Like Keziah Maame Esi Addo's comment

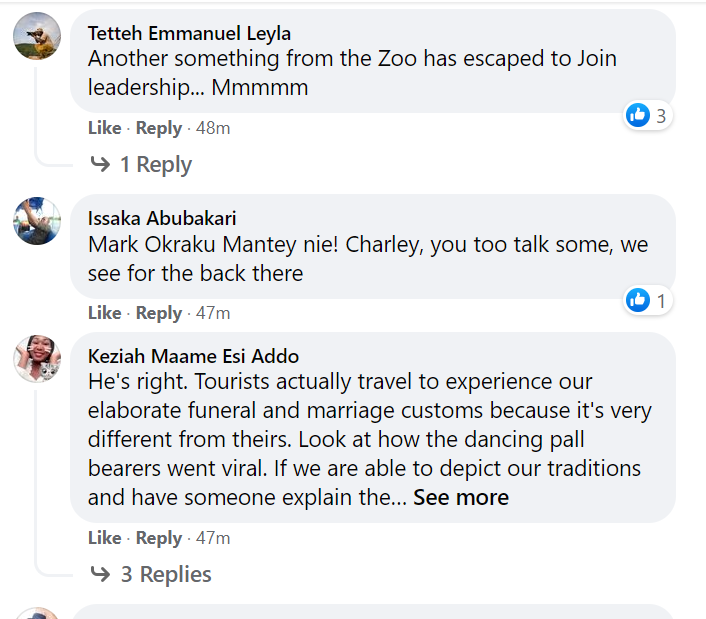(104, 538)
